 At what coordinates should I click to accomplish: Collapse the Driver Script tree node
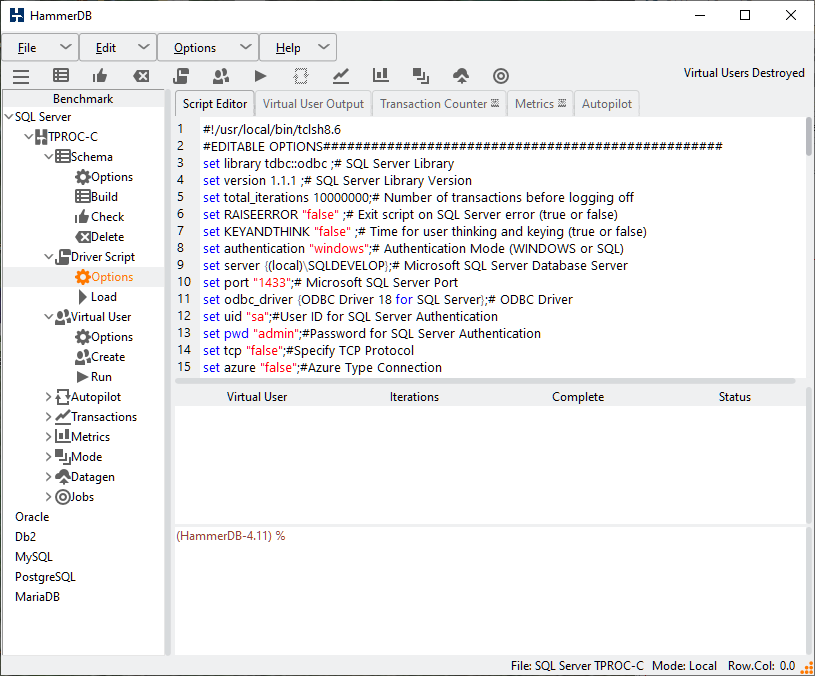48,257
